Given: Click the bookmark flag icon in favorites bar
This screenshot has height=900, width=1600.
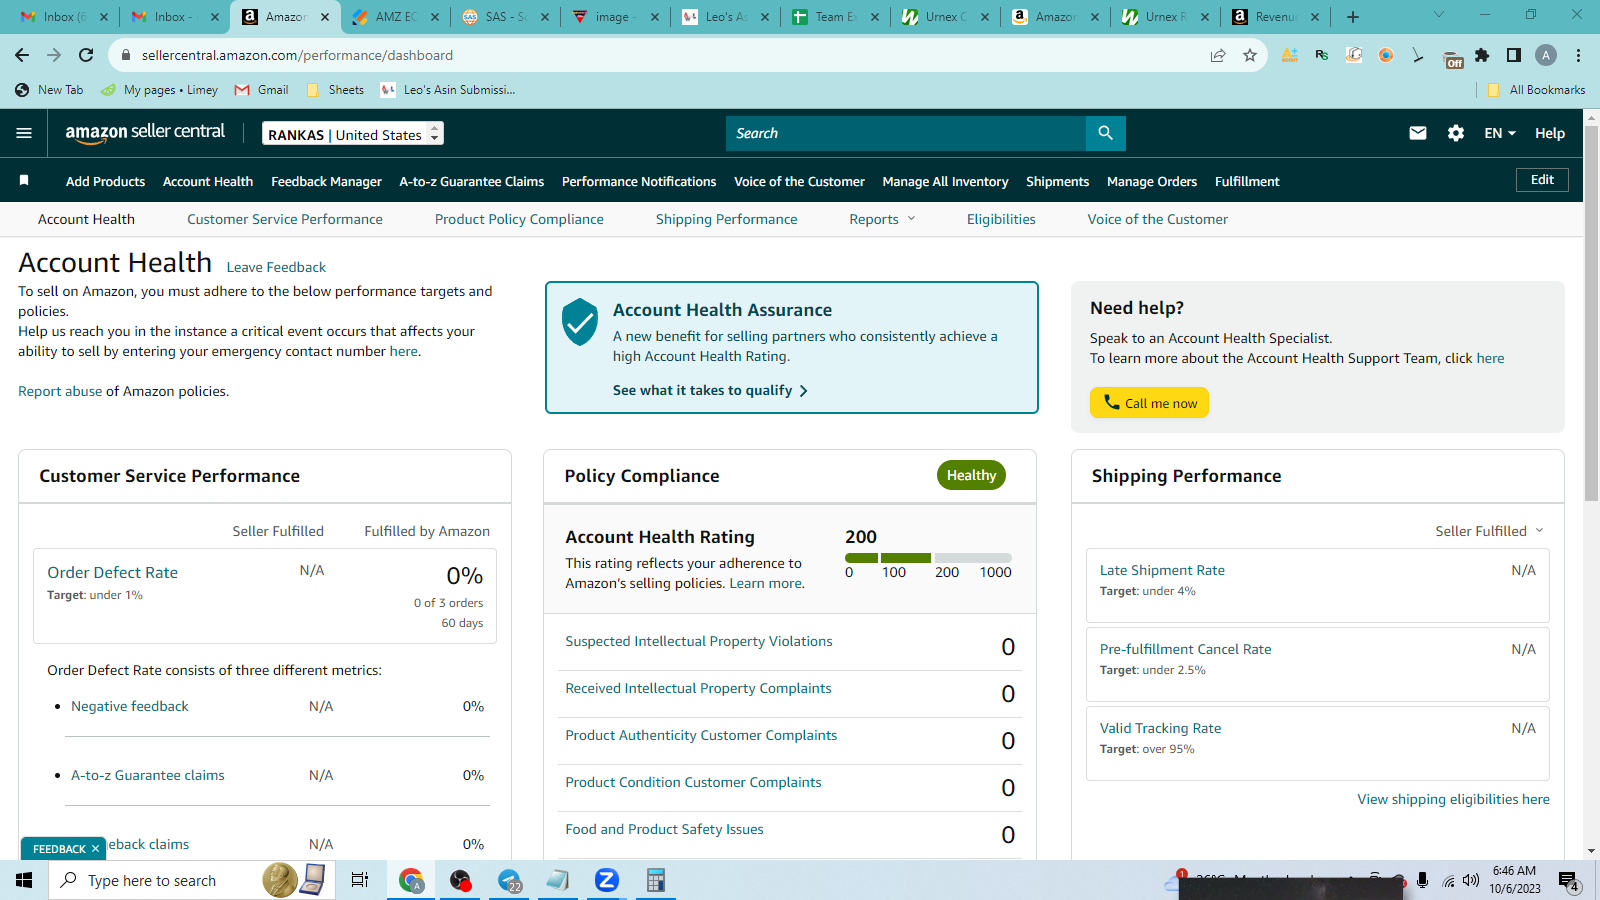Looking at the screenshot, I should point(24,181).
